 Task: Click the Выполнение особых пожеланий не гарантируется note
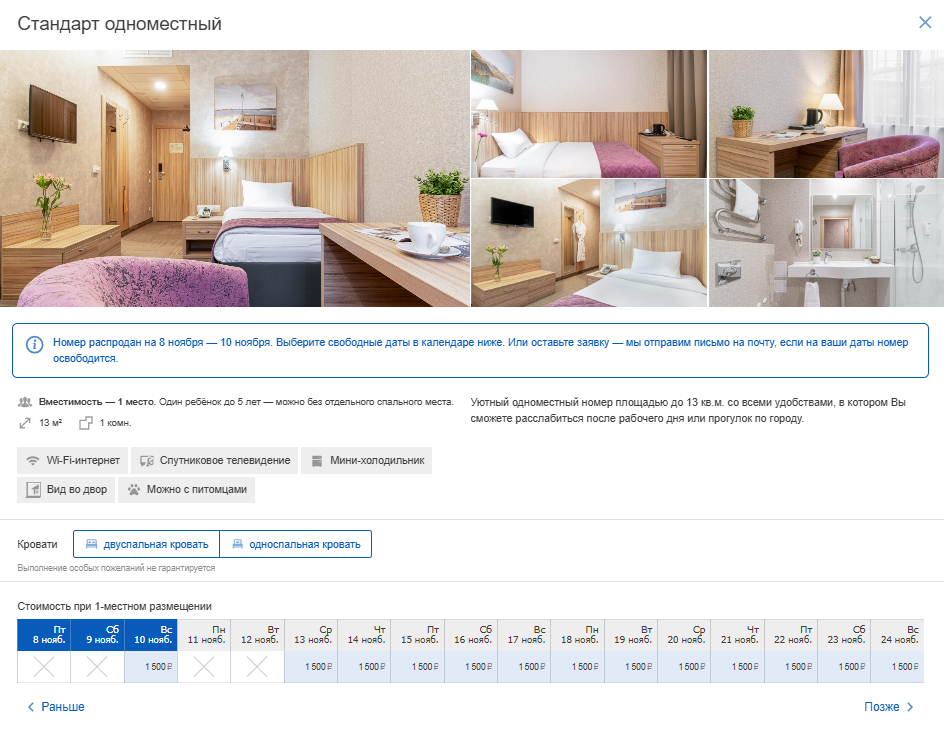tap(116, 568)
